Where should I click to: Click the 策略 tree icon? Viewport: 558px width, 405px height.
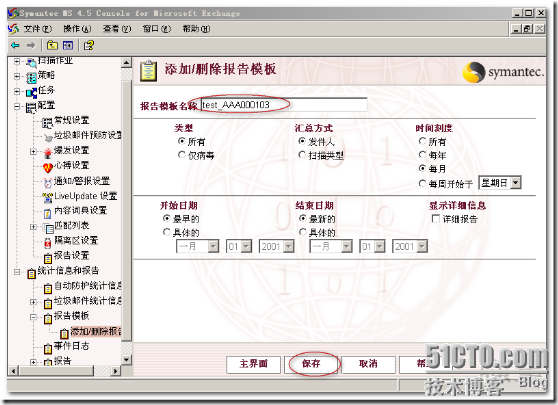[x=31, y=77]
